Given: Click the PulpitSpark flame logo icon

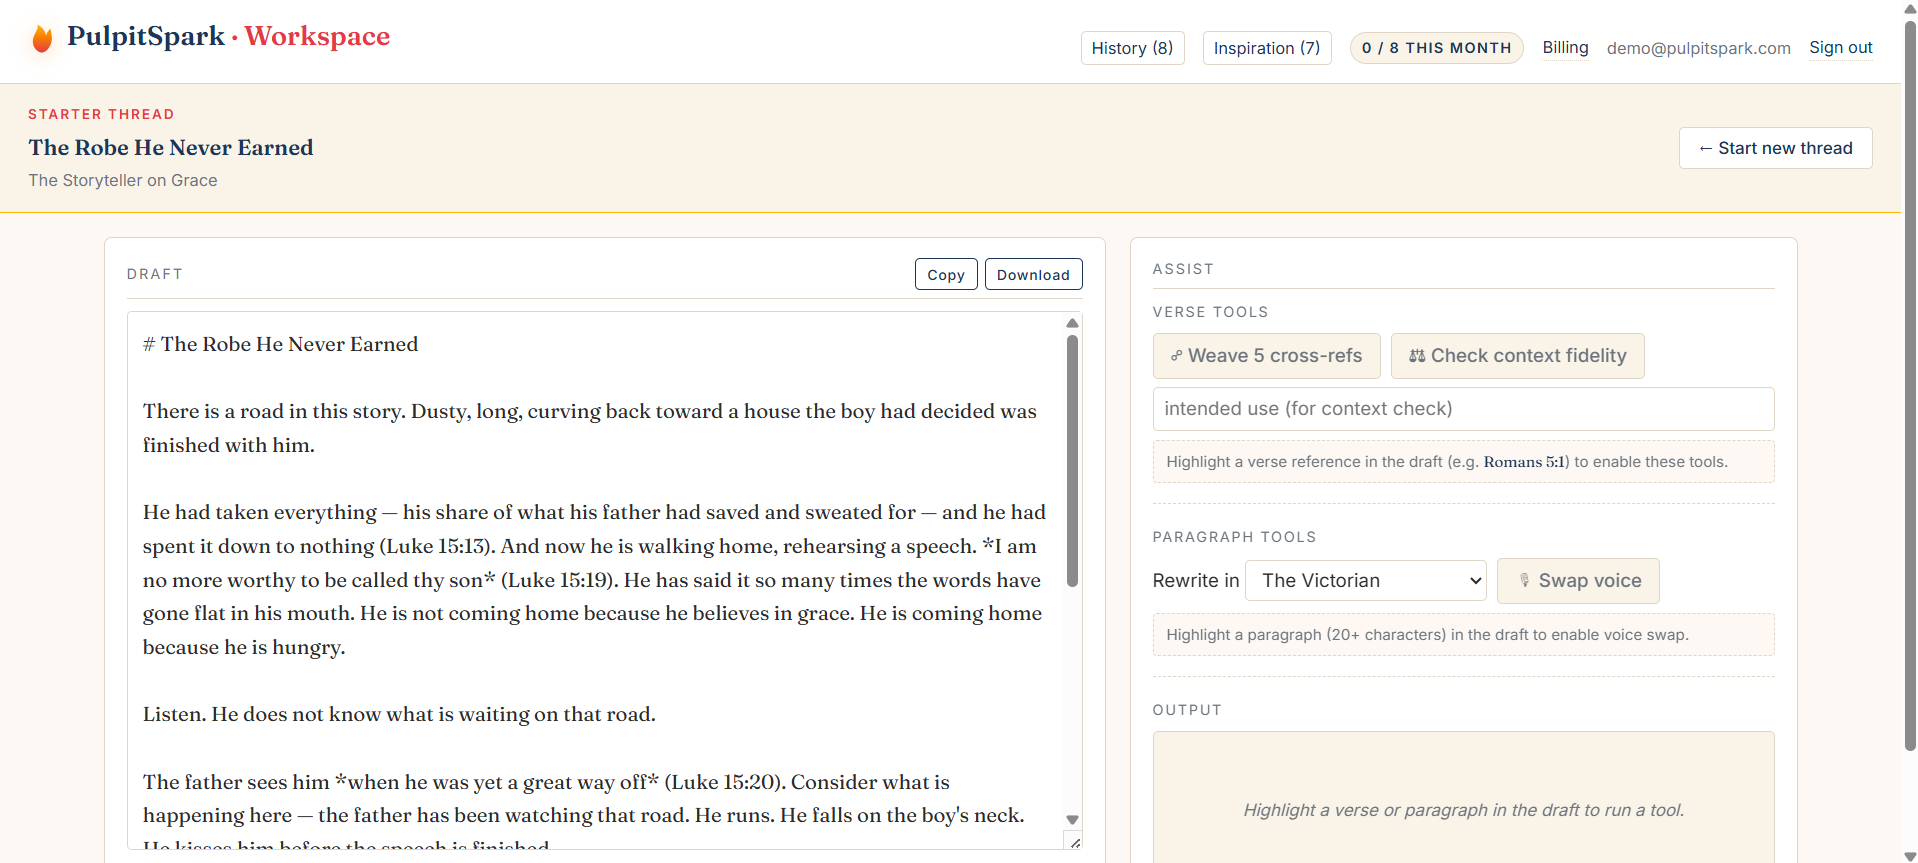Looking at the screenshot, I should [x=42, y=39].
